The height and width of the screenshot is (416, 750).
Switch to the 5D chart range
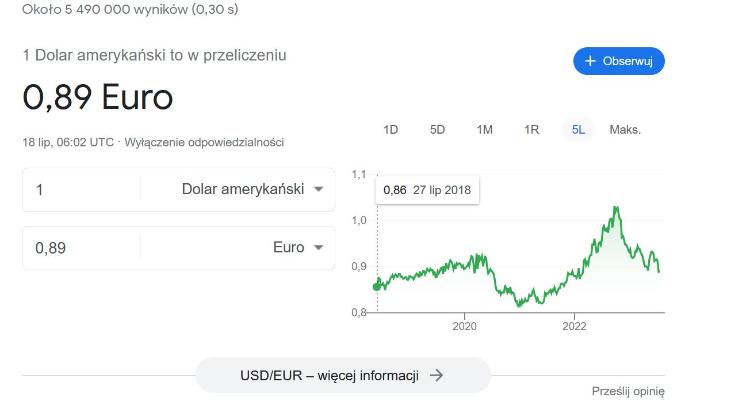[437, 129]
